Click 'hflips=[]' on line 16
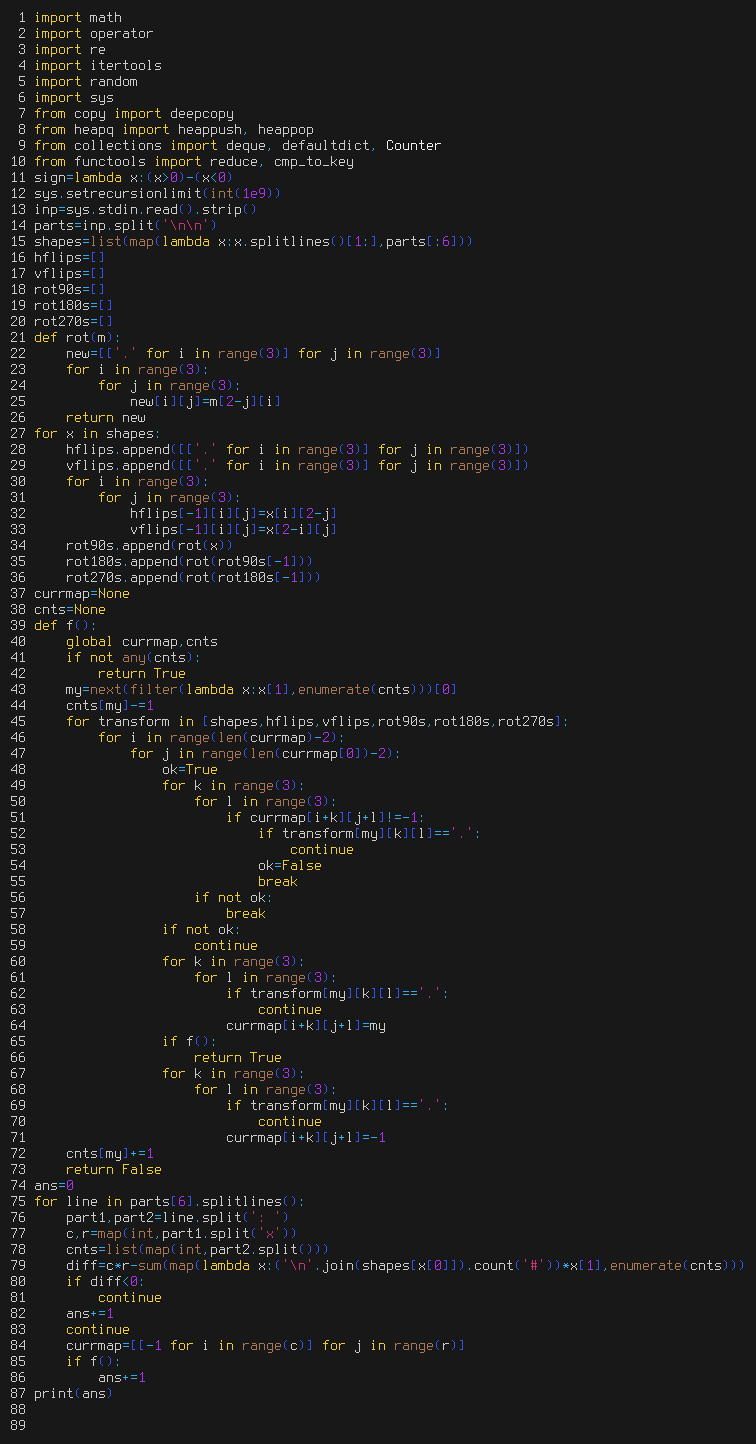 point(70,257)
